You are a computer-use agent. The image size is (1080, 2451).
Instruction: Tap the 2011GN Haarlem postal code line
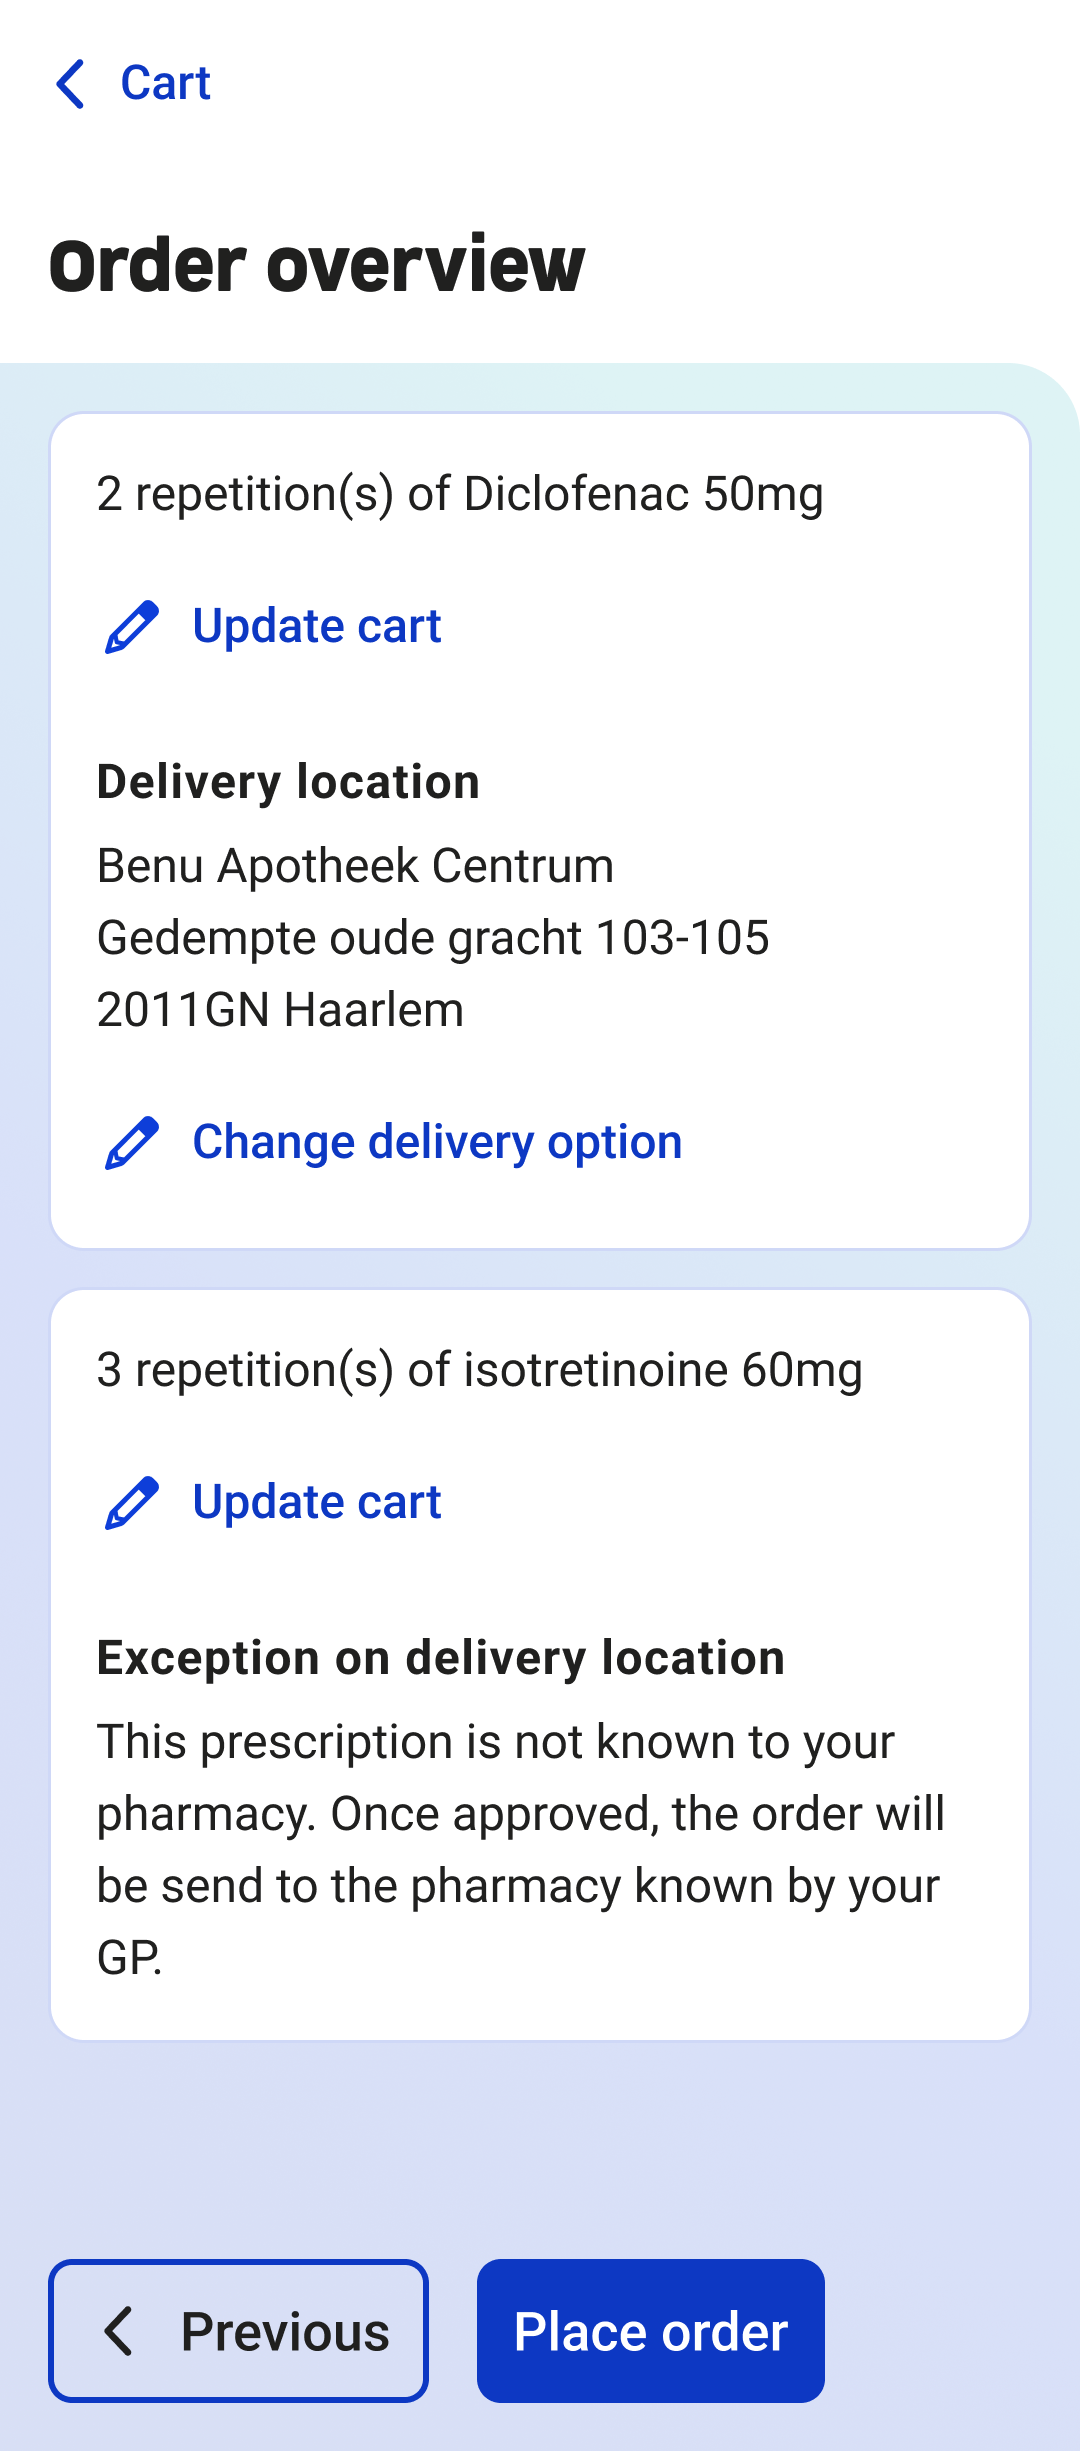[x=280, y=1010]
